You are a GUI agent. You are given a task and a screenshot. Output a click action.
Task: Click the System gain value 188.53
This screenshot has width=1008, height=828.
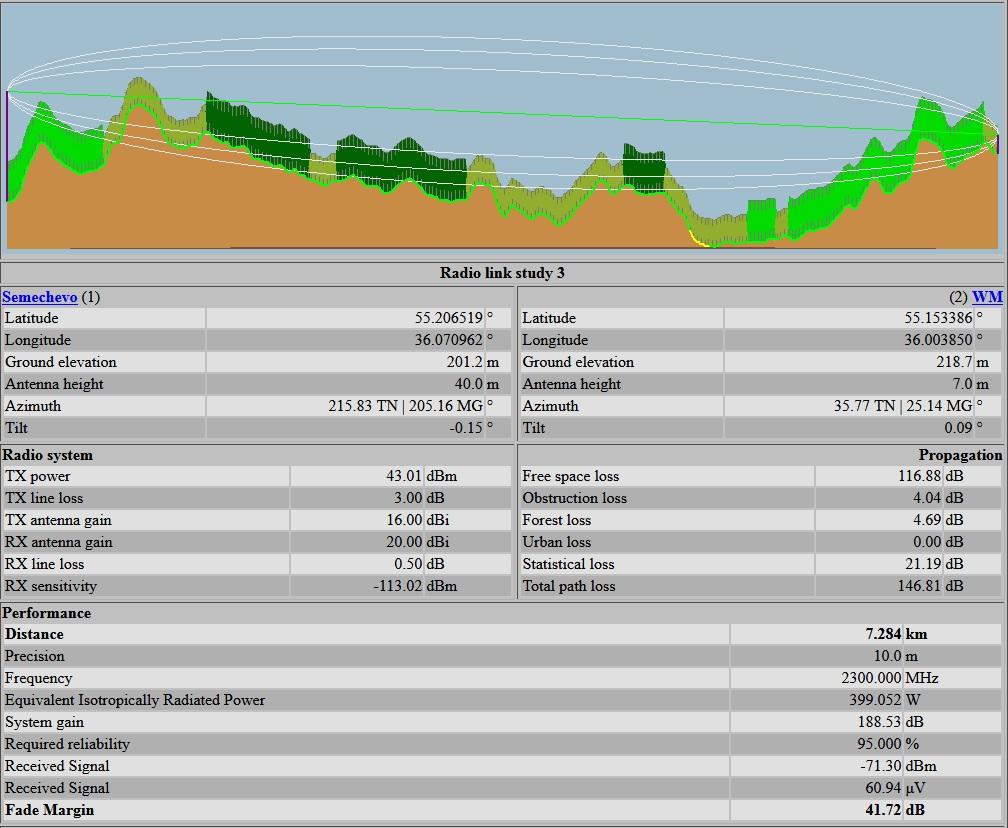tap(880, 722)
